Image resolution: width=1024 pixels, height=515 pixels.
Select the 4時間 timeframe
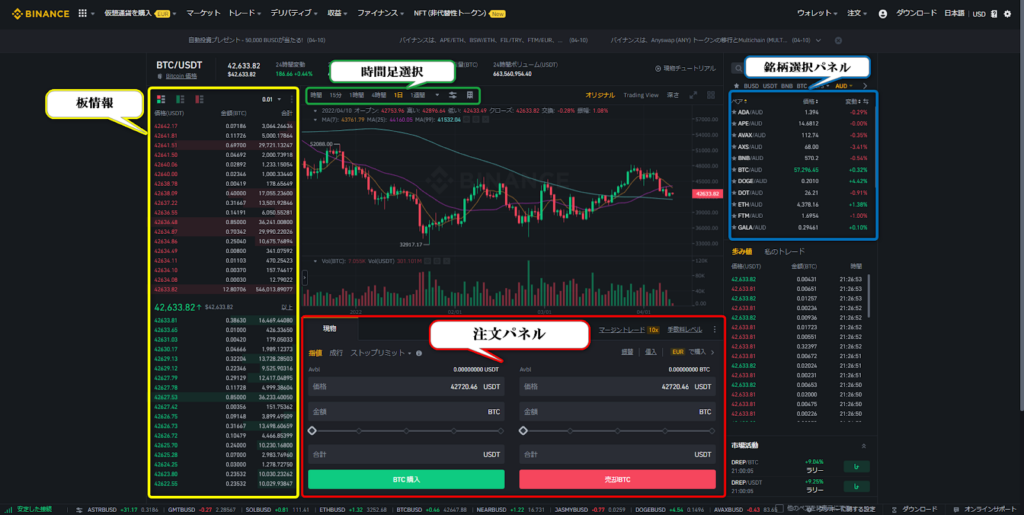point(379,95)
